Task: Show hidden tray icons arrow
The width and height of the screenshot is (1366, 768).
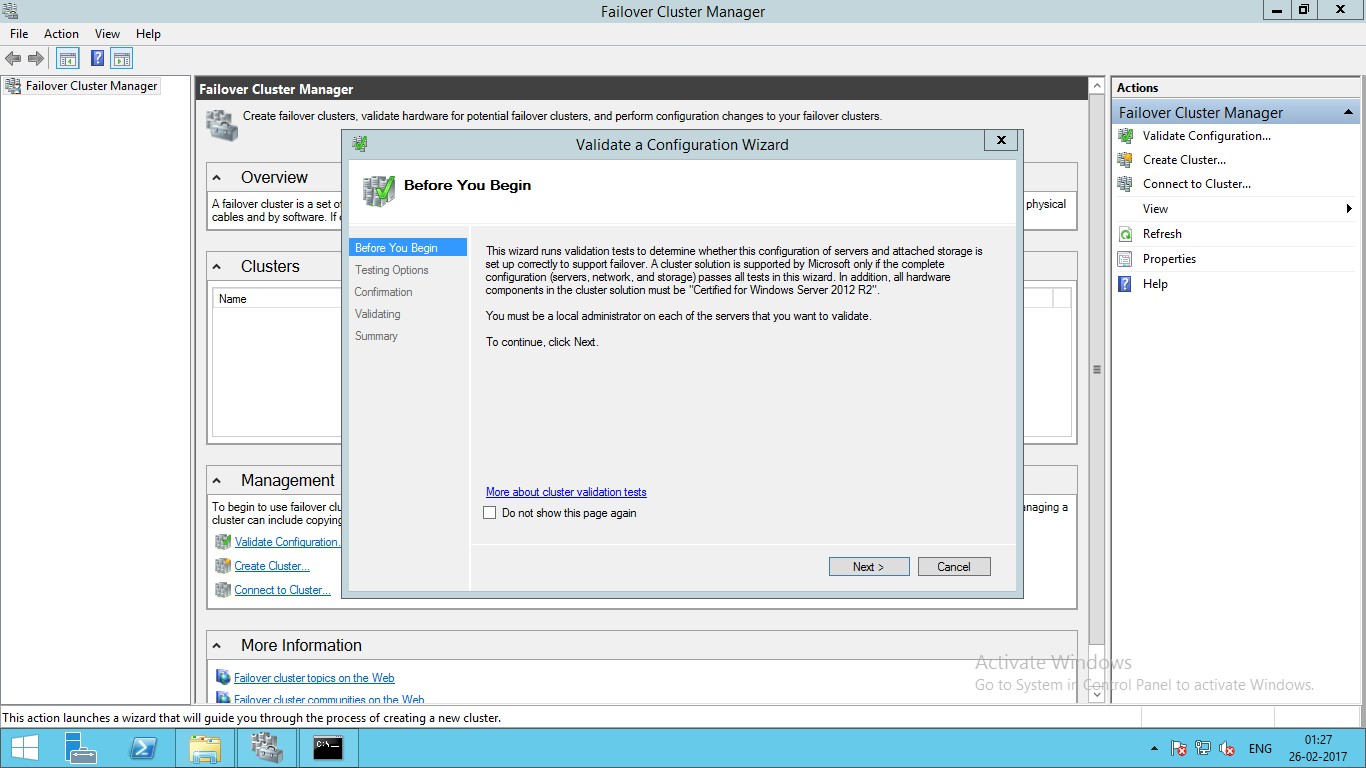Action: click(1155, 748)
